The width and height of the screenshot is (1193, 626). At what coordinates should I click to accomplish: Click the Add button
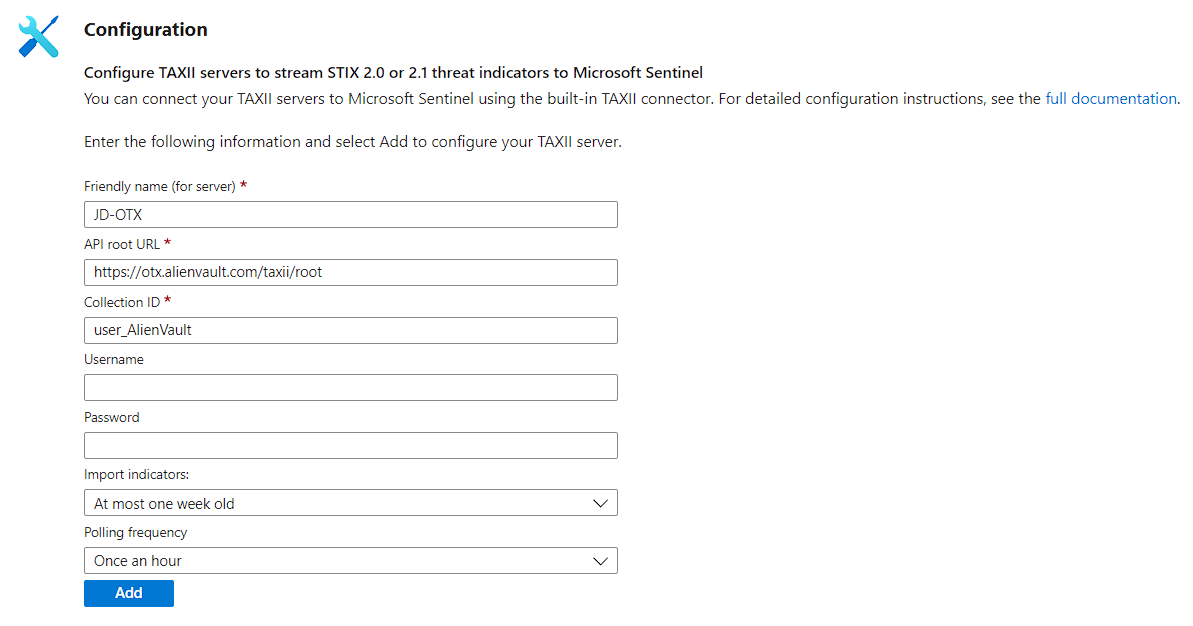click(x=128, y=592)
